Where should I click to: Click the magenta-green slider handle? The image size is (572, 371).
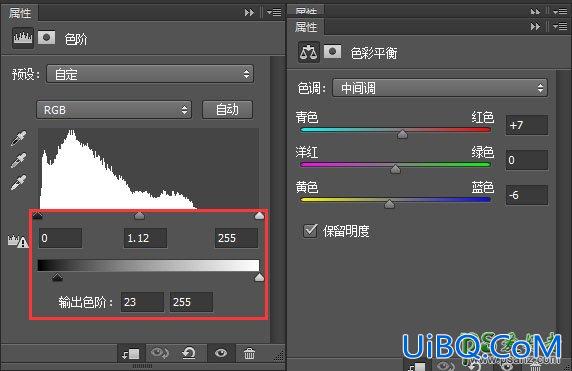(x=395, y=169)
